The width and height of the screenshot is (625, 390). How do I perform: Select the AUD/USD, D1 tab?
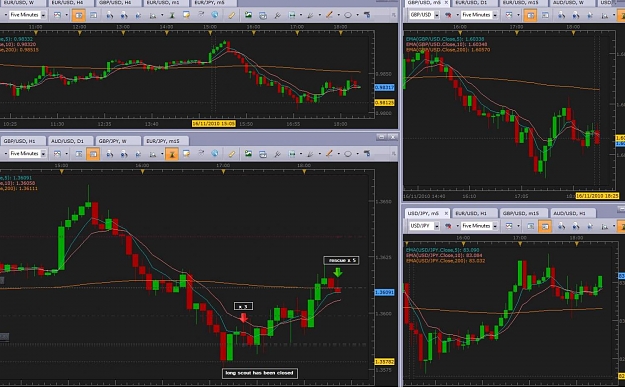tap(70, 141)
